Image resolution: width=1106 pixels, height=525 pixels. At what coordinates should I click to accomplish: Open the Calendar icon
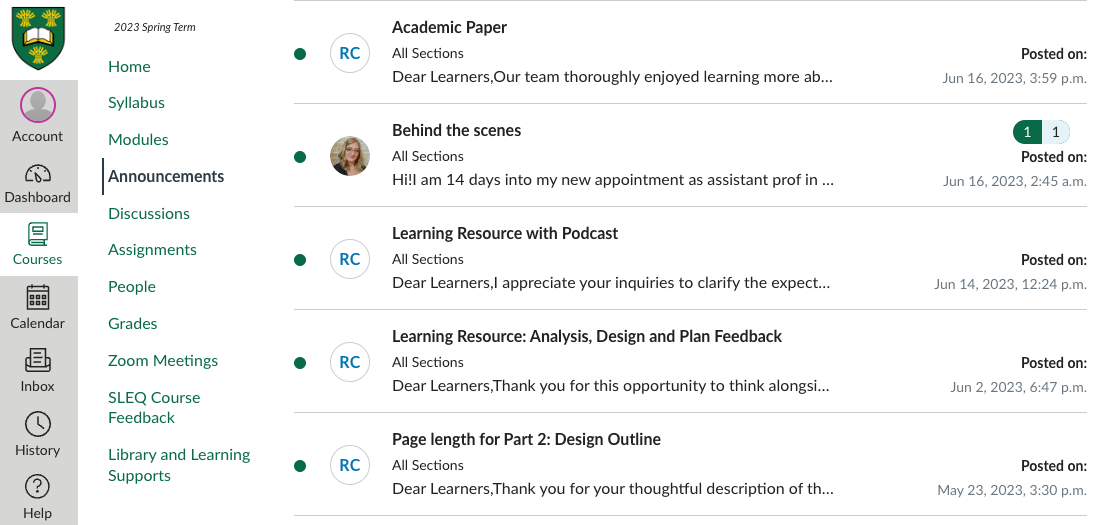point(37,297)
